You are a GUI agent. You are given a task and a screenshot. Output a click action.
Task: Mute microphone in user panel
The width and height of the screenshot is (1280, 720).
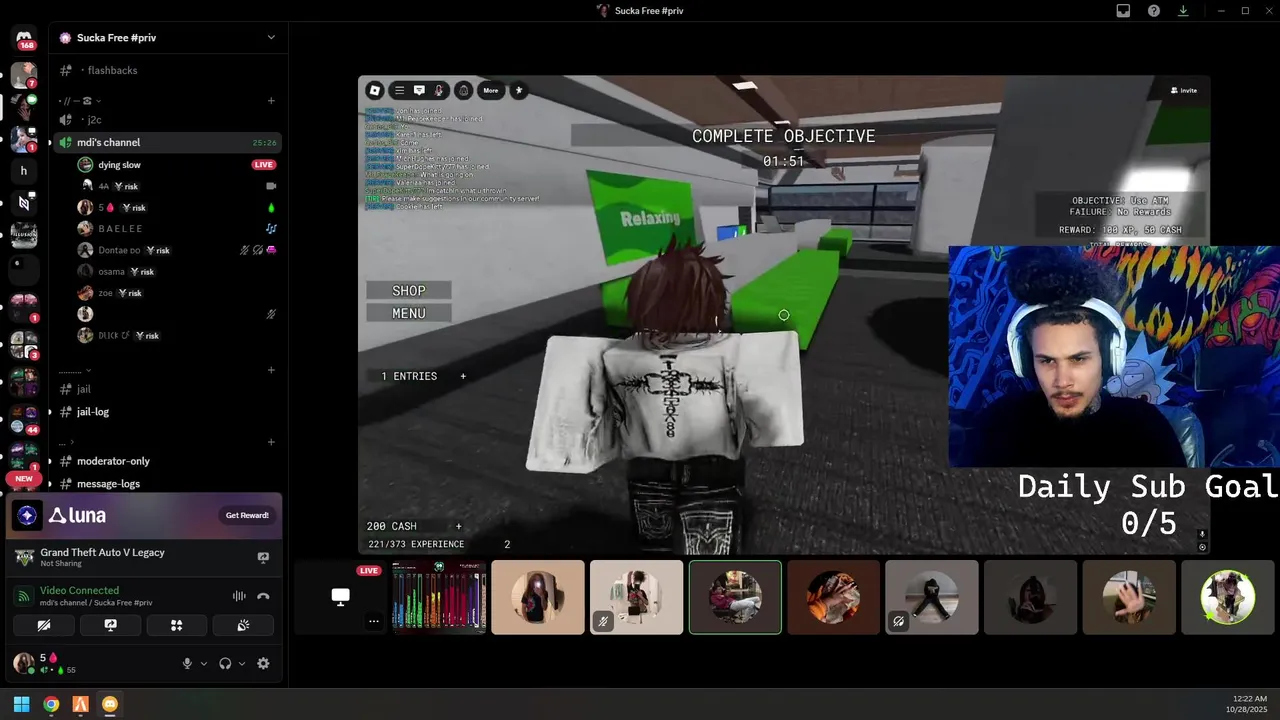pyautogui.click(x=187, y=663)
